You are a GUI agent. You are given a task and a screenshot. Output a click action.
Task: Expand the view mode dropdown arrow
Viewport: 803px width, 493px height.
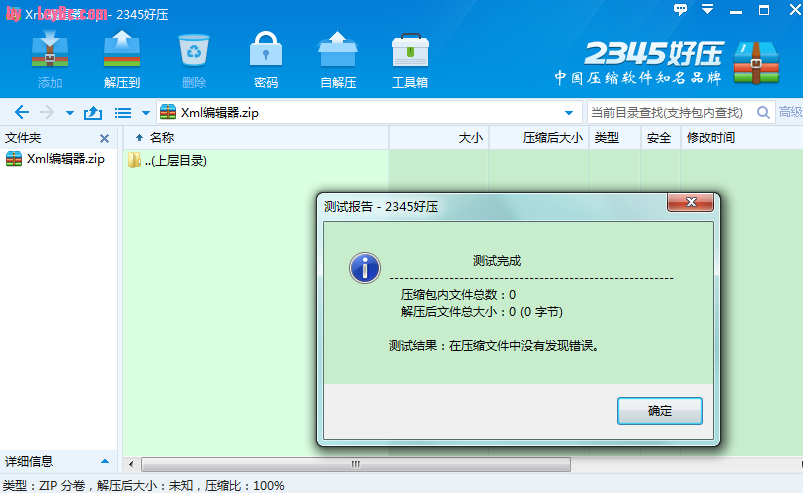[x=145, y=113]
